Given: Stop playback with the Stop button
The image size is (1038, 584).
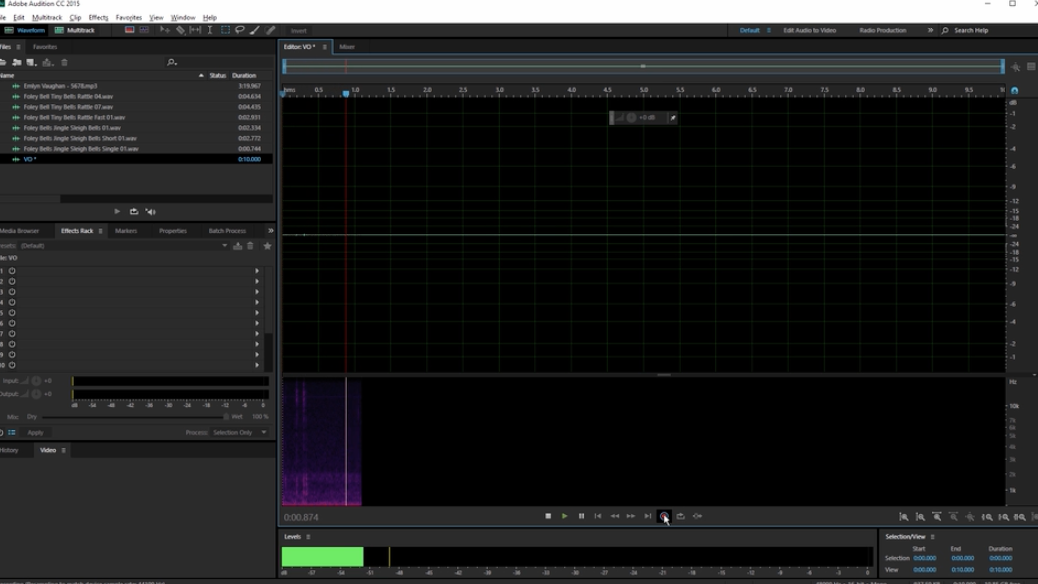Looking at the screenshot, I should (x=548, y=516).
